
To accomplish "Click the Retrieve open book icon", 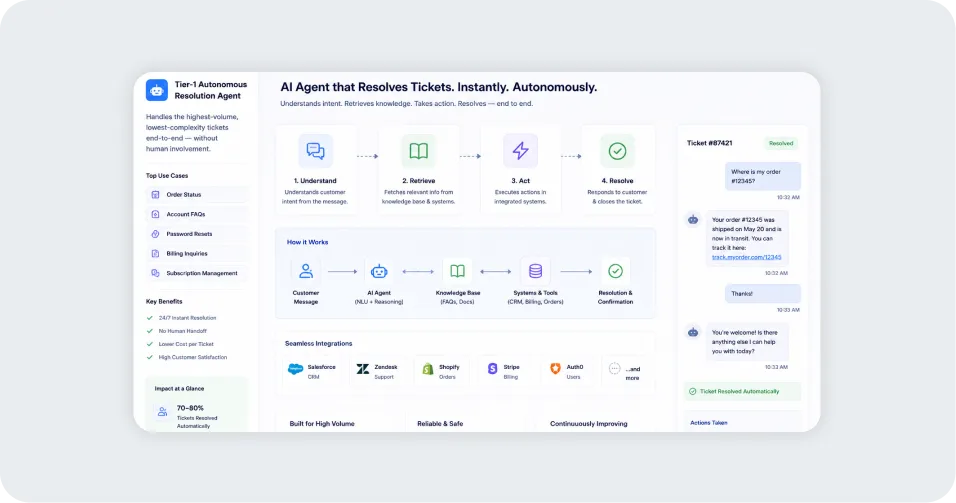I will [x=418, y=151].
